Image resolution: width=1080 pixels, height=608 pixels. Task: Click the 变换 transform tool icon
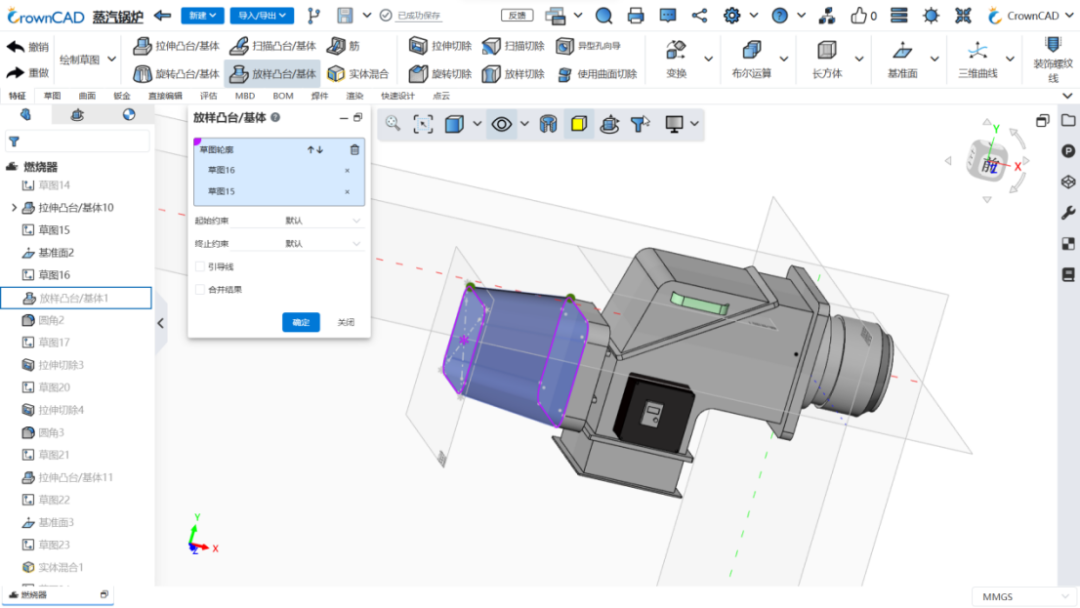click(x=676, y=50)
